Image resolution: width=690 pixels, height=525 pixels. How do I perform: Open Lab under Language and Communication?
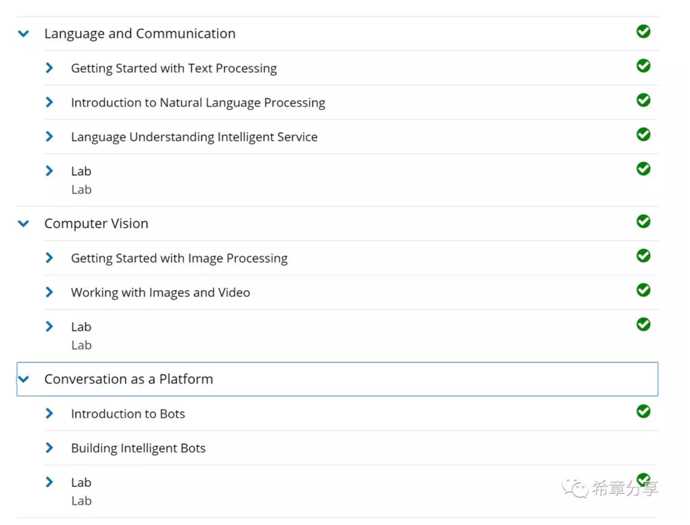click(x=81, y=171)
